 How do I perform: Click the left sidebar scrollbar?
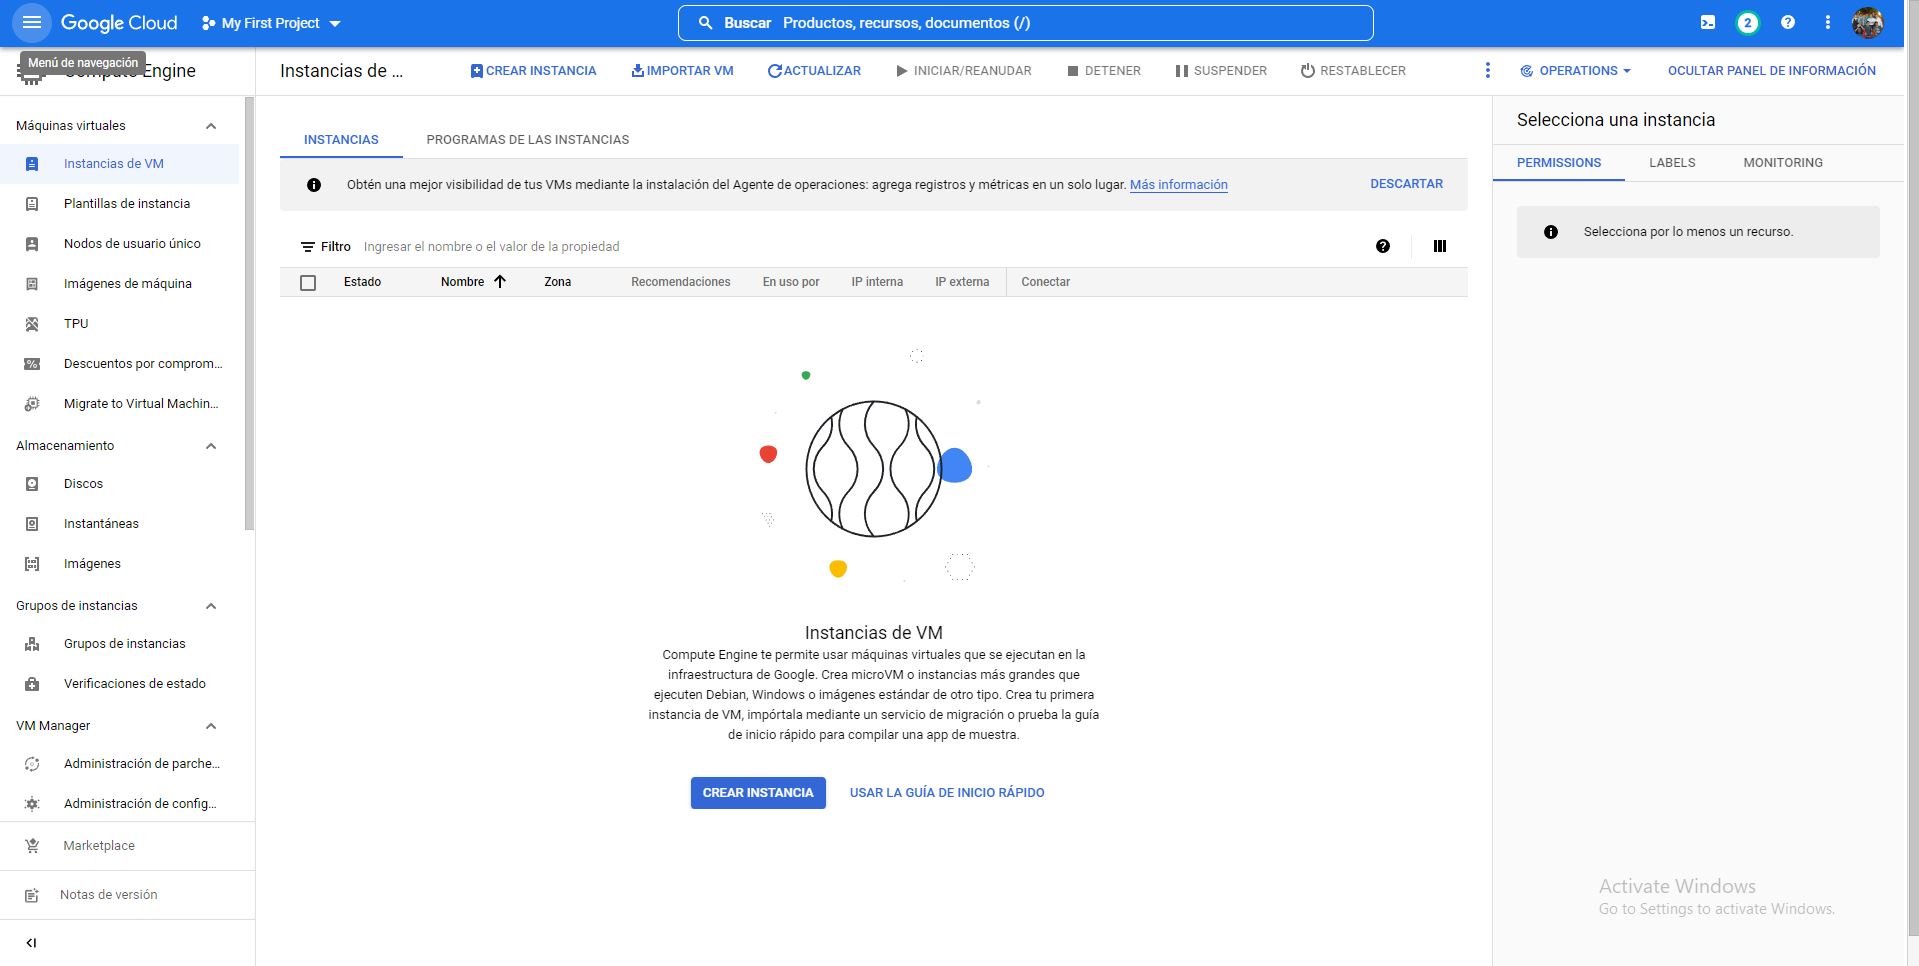click(x=249, y=313)
